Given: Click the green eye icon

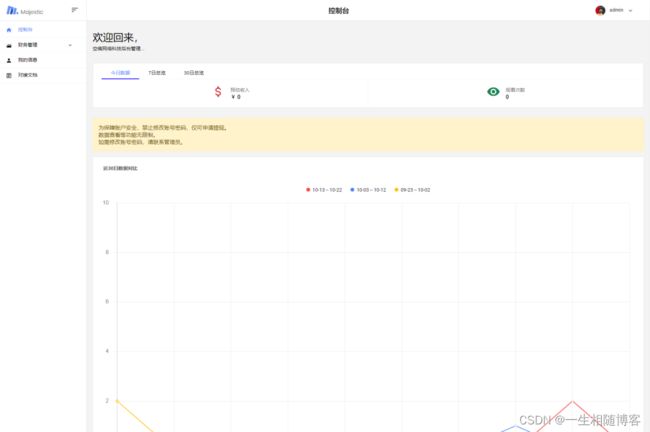Looking at the screenshot, I should pyautogui.click(x=493, y=92).
